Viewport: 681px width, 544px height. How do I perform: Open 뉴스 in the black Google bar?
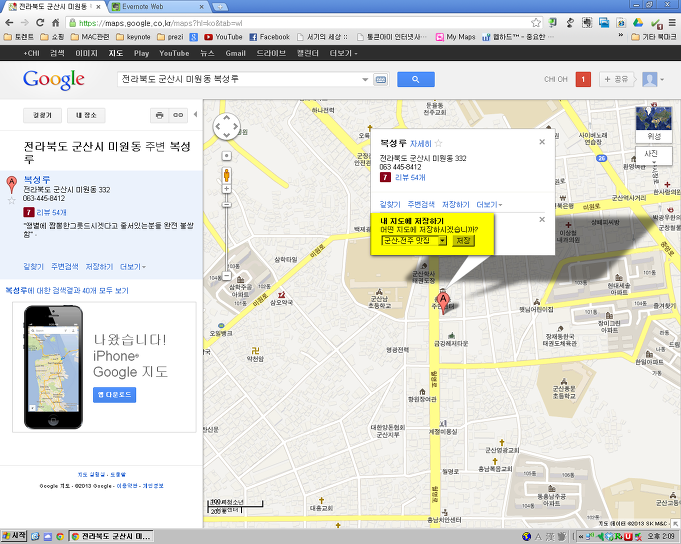coord(207,53)
